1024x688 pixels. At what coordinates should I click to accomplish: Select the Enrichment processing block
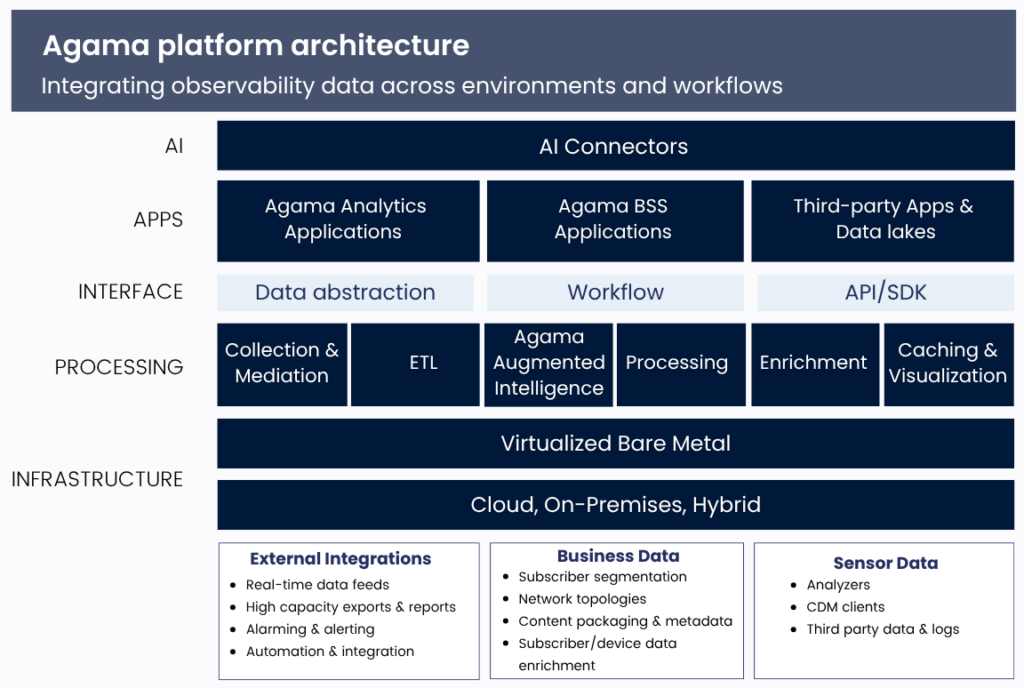[814, 363]
